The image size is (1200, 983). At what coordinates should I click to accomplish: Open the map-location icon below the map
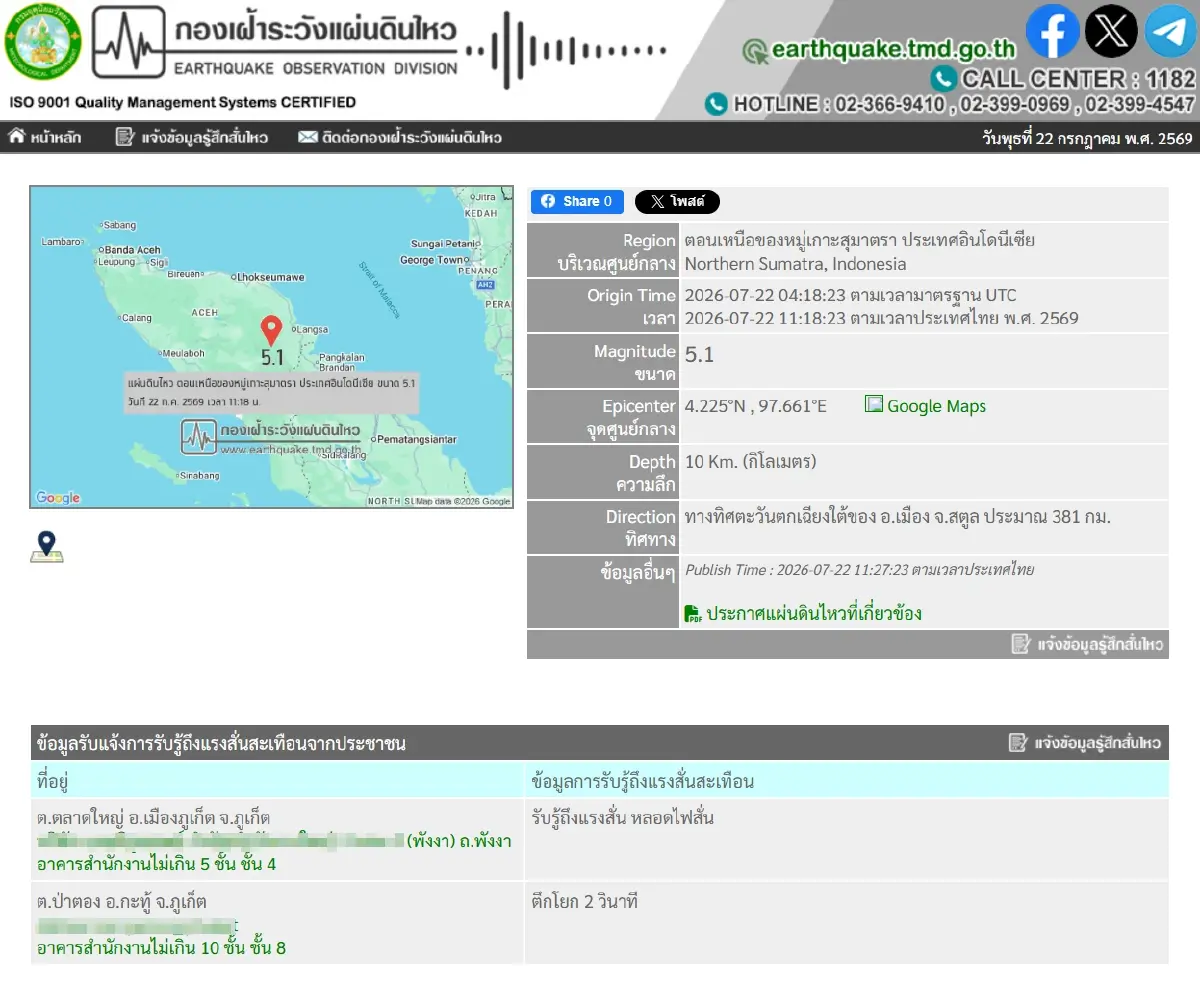point(46,547)
